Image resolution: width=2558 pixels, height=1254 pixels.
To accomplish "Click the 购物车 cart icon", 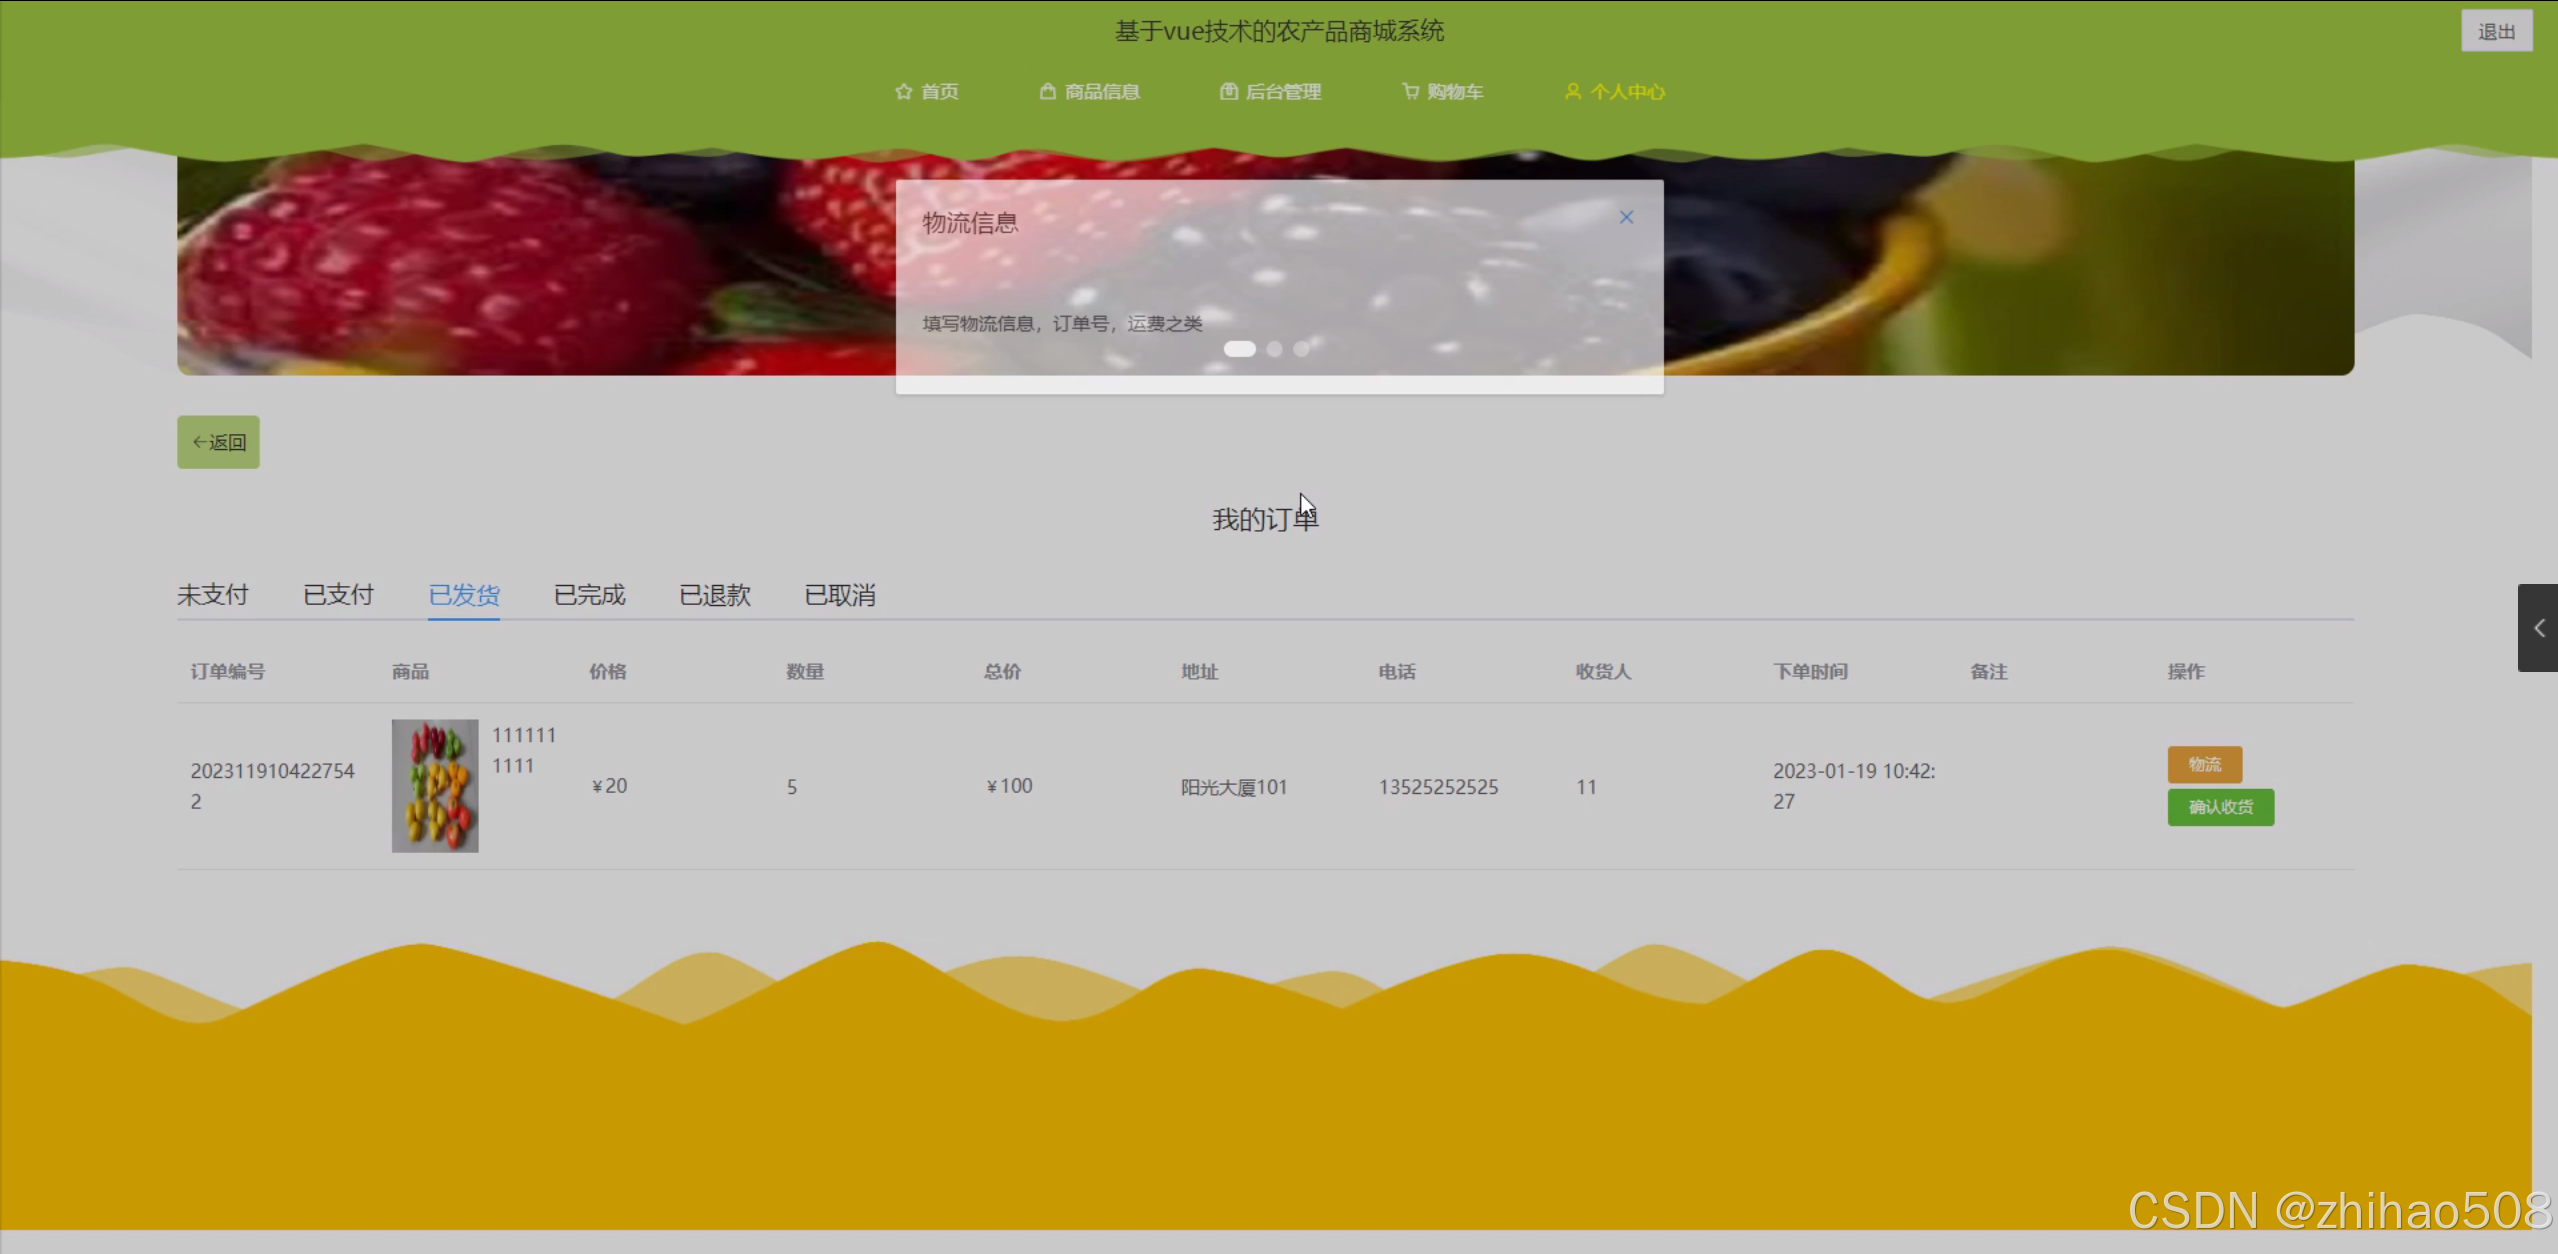I will pyautogui.click(x=1410, y=91).
